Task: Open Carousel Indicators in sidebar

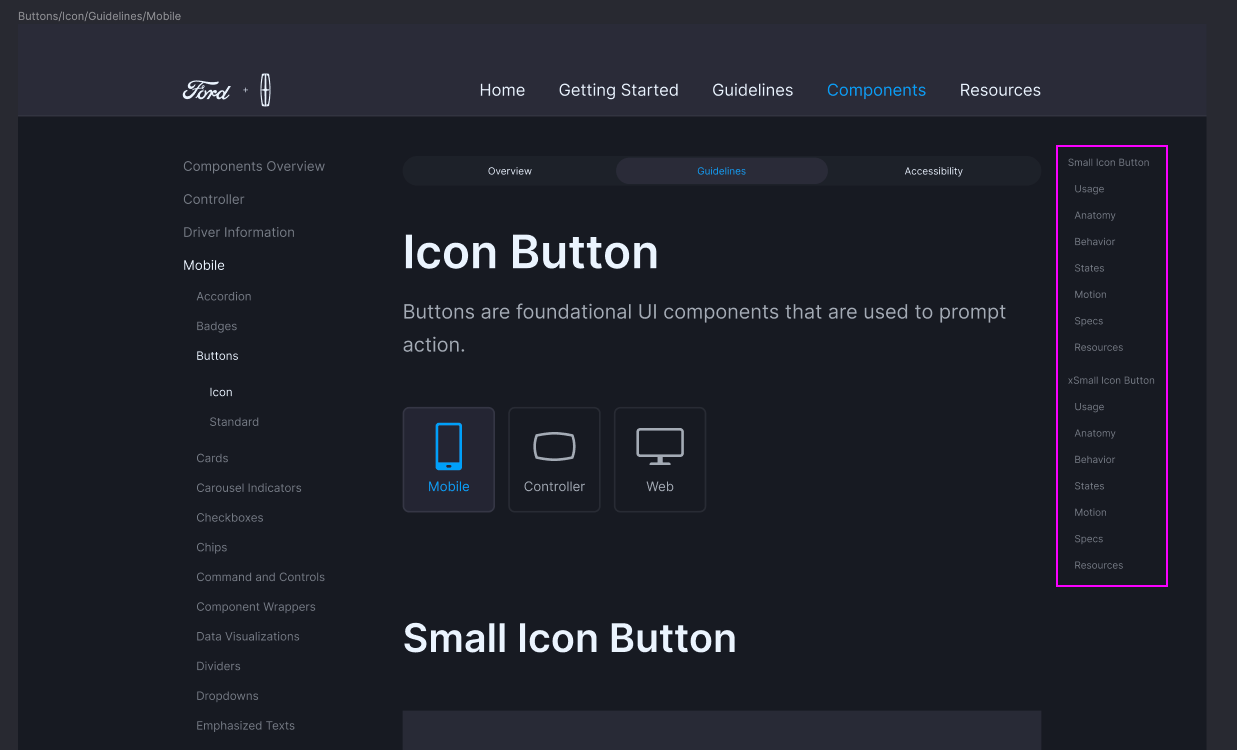Action: pyautogui.click(x=249, y=488)
